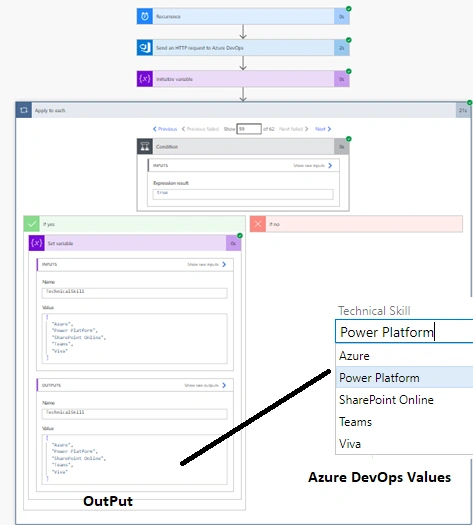
Task: Click the Technical Skill field label
Action: click(x=374, y=311)
